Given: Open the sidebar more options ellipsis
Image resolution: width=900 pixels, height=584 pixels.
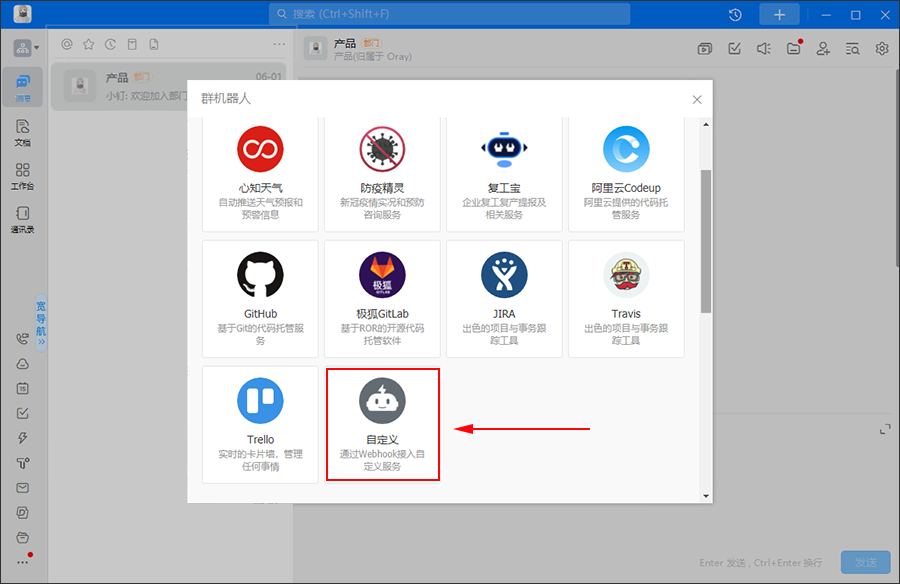Looking at the screenshot, I should pyautogui.click(x=22, y=562).
